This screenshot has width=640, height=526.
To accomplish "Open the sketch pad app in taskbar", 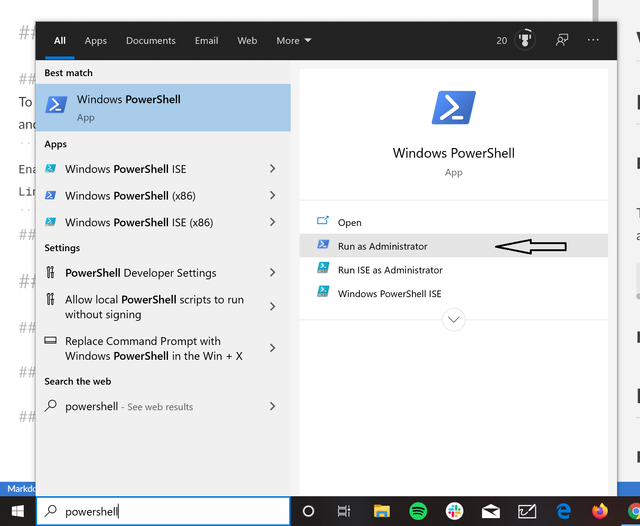I will (527, 511).
